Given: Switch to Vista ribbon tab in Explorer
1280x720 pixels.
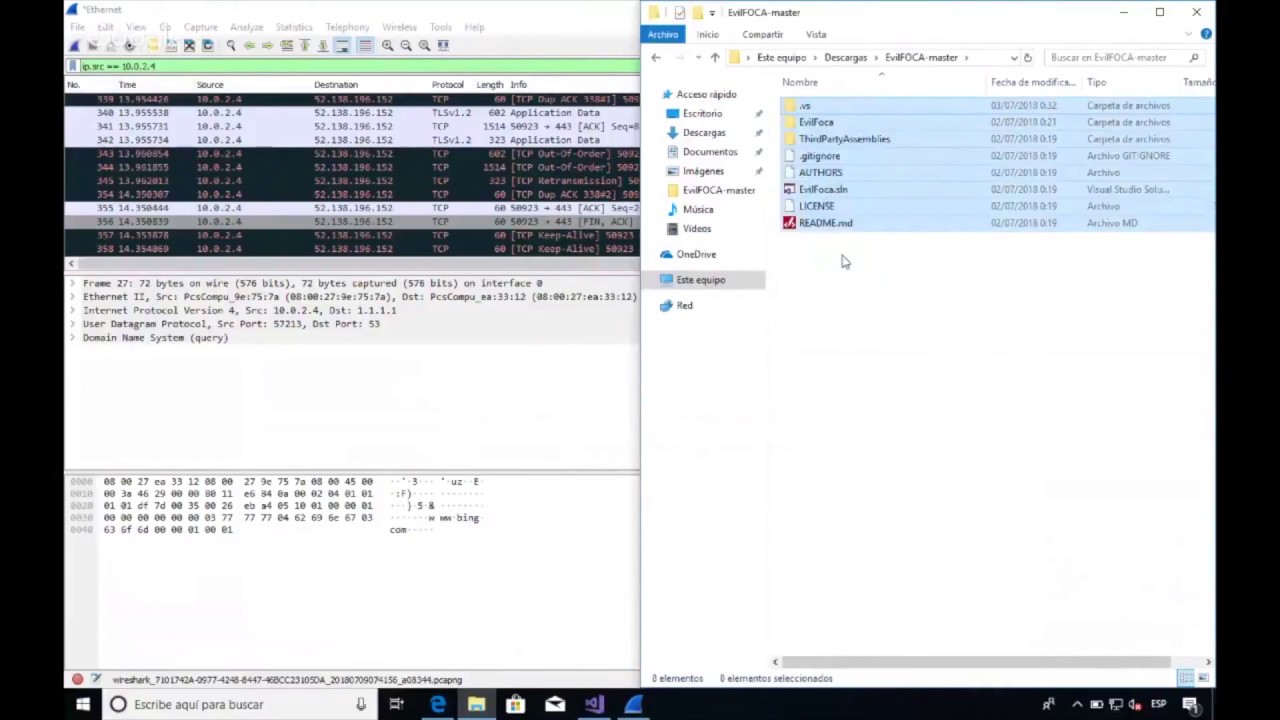Looking at the screenshot, I should point(816,34).
